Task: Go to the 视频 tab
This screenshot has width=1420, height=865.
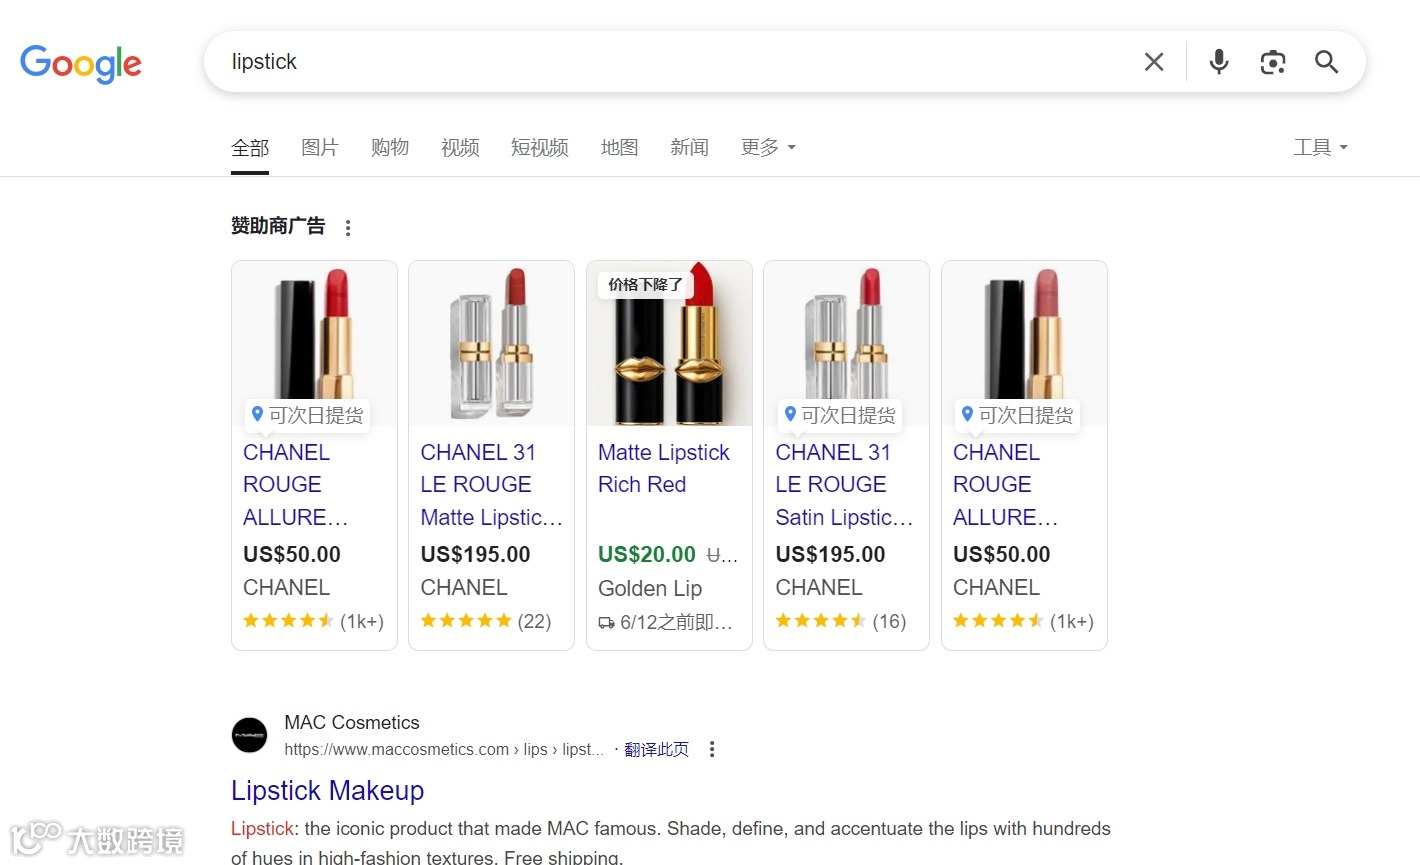Action: 460,148
